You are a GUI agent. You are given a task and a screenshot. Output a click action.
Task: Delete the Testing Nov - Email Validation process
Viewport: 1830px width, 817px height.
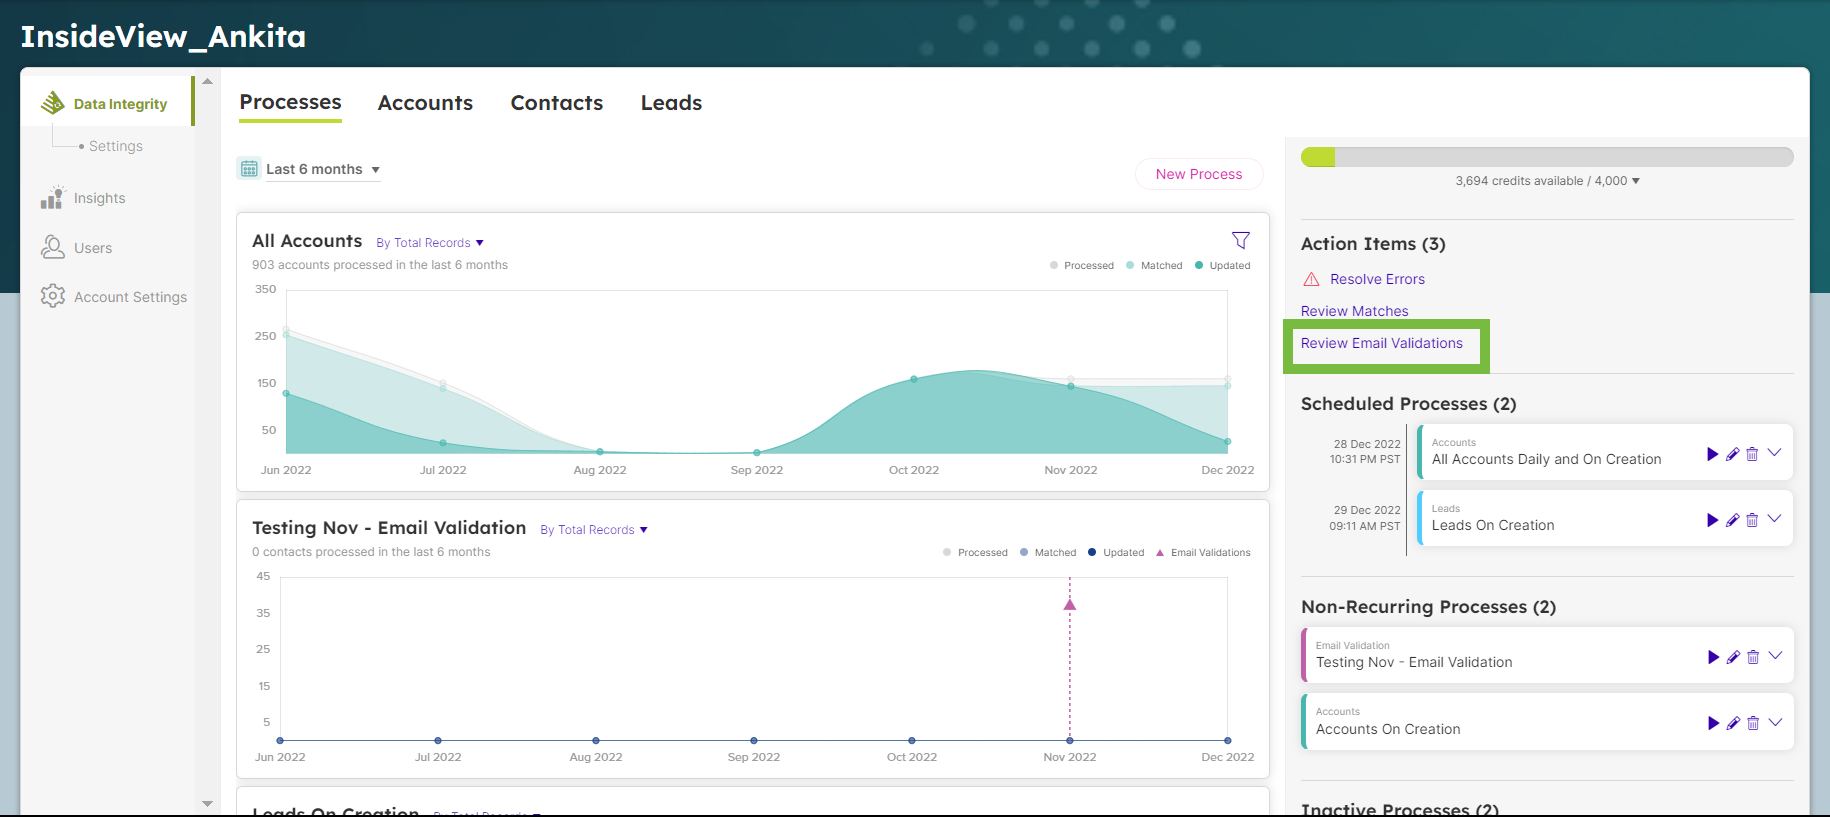(x=1752, y=657)
